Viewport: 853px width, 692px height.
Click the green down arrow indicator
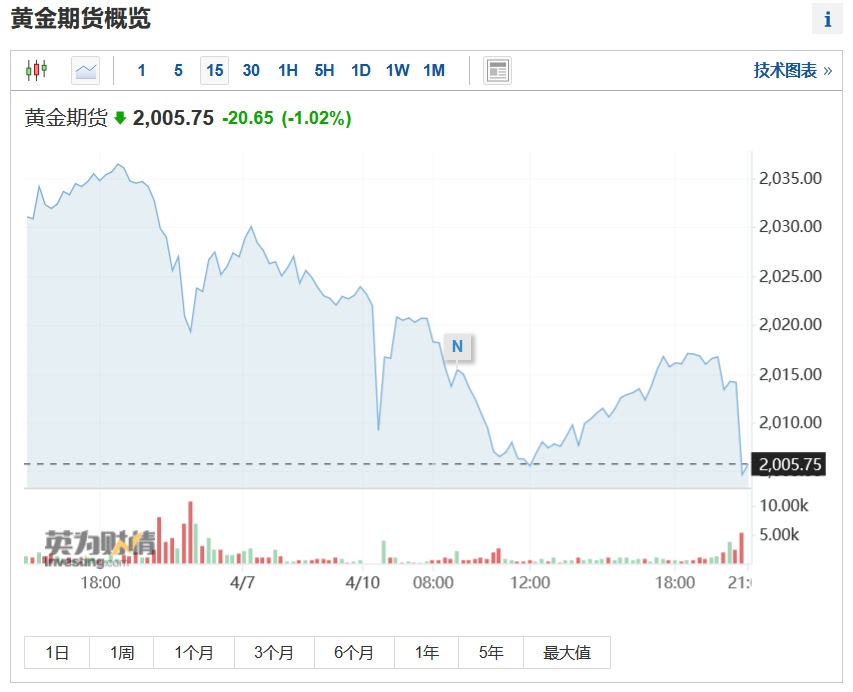pyautogui.click(x=120, y=118)
